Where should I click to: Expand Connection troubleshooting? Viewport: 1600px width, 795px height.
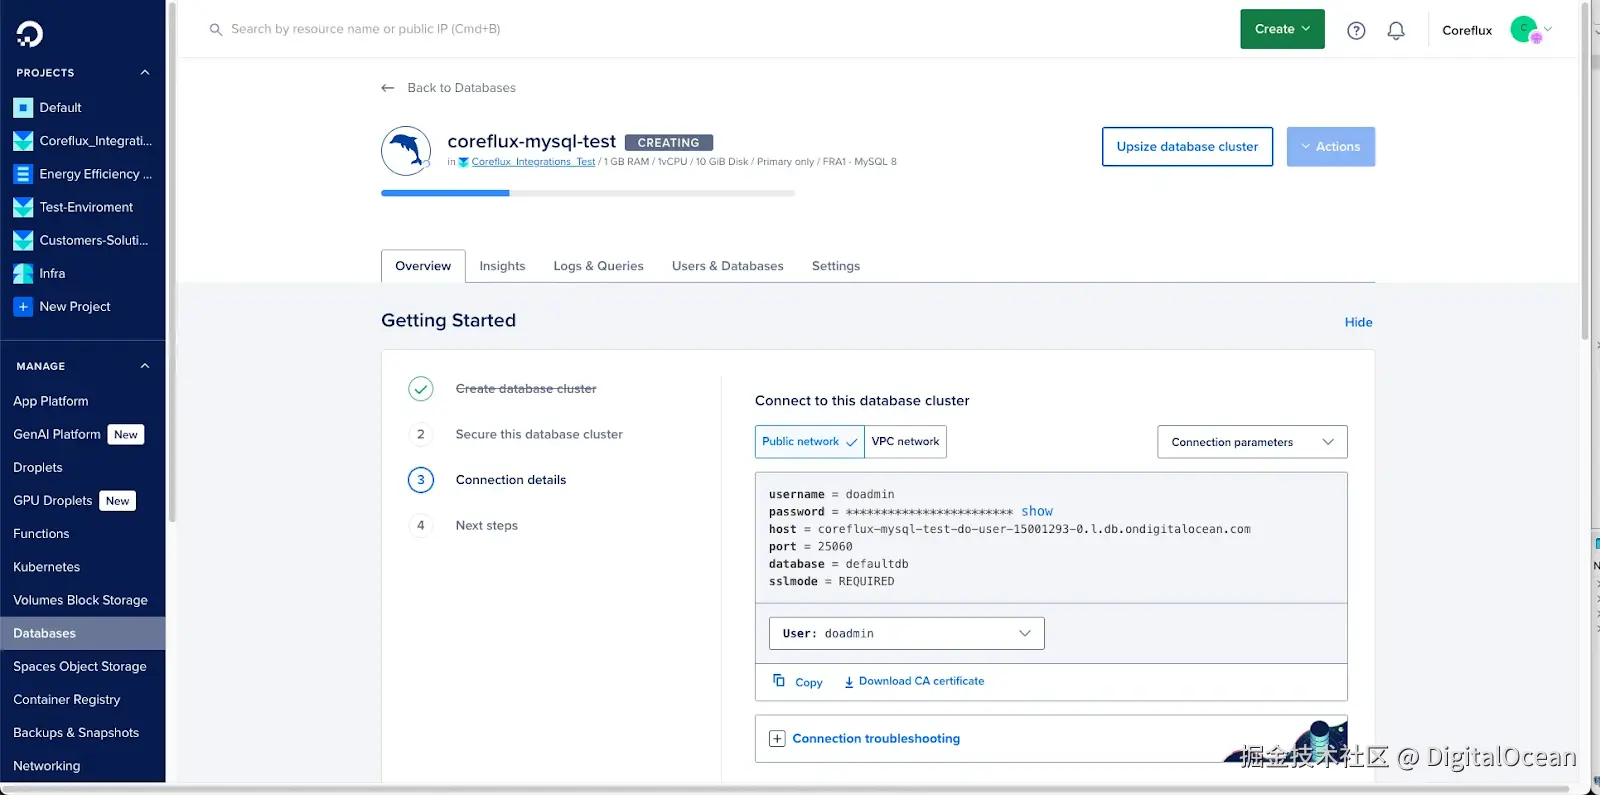[x=876, y=739]
